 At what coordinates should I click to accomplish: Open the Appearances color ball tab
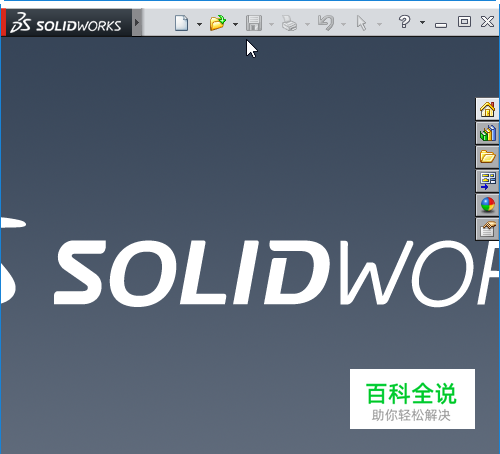[x=487, y=205]
